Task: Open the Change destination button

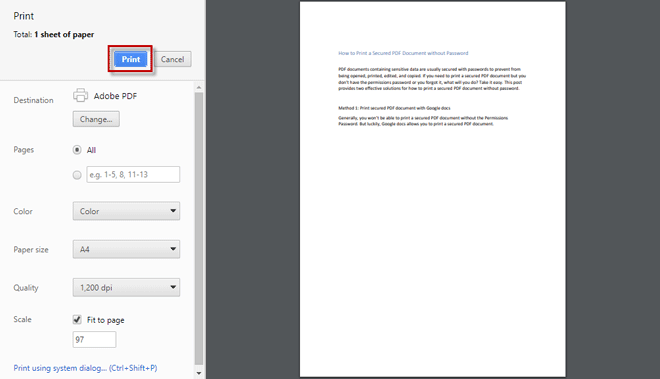Action: coord(96,119)
